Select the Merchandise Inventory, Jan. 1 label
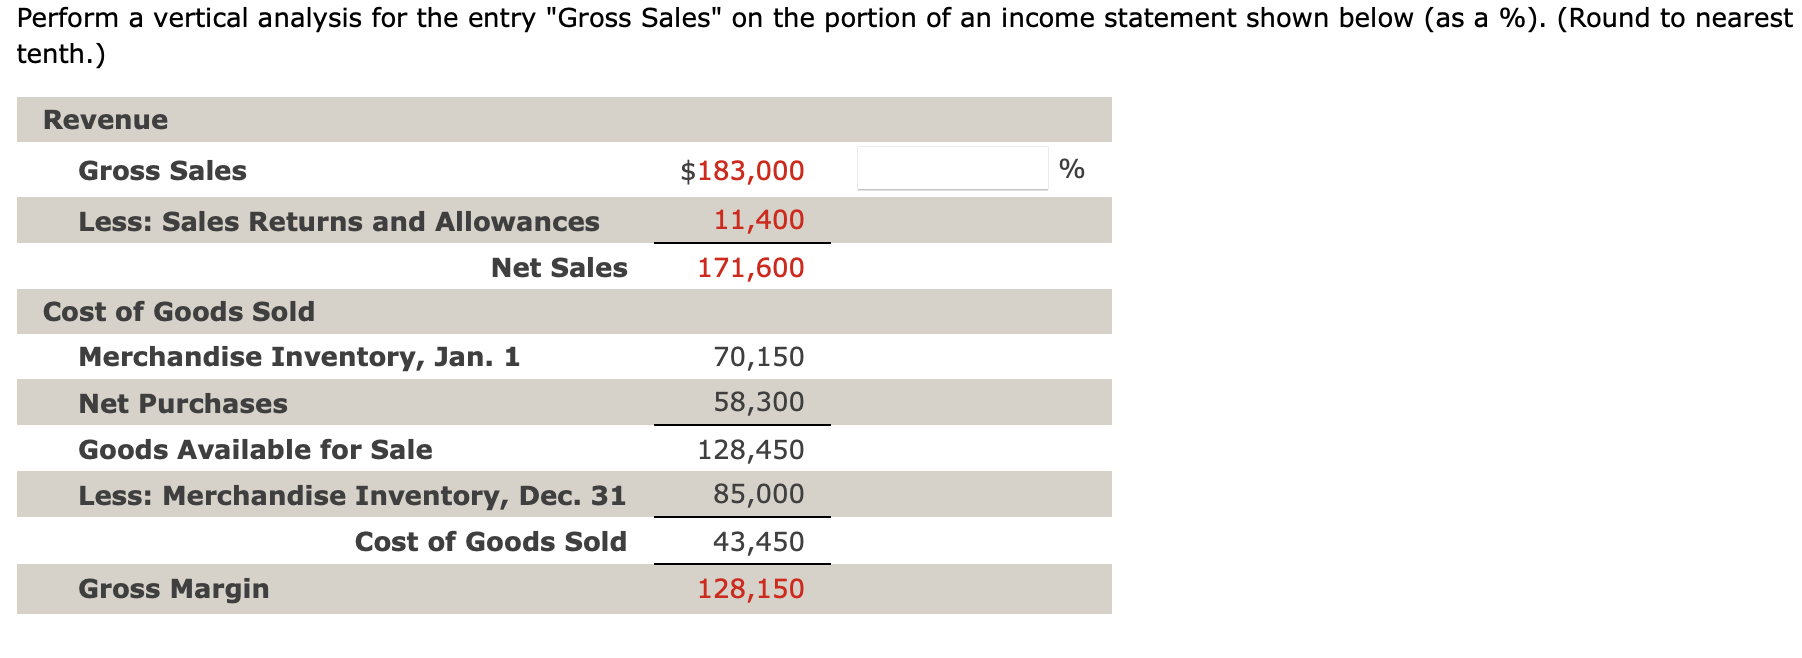Screen dimensions: 1802x658 pos(299,356)
